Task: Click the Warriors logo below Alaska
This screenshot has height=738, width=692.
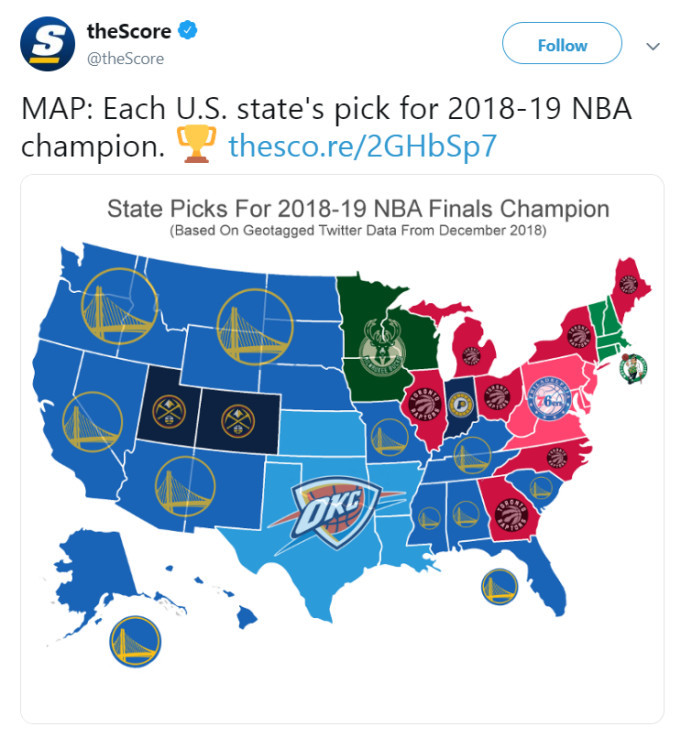Action: 135,641
